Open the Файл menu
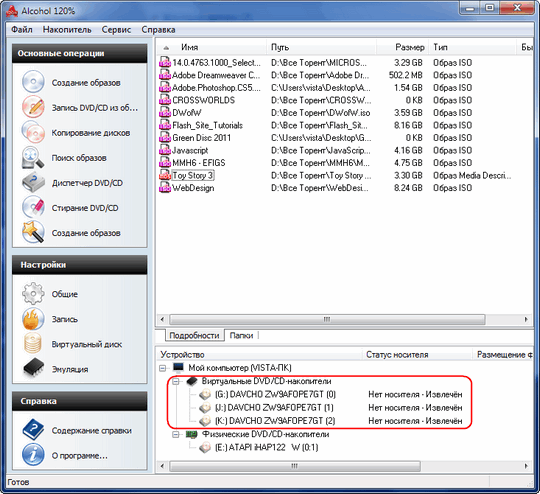The height and width of the screenshot is (494, 540). 22,30
